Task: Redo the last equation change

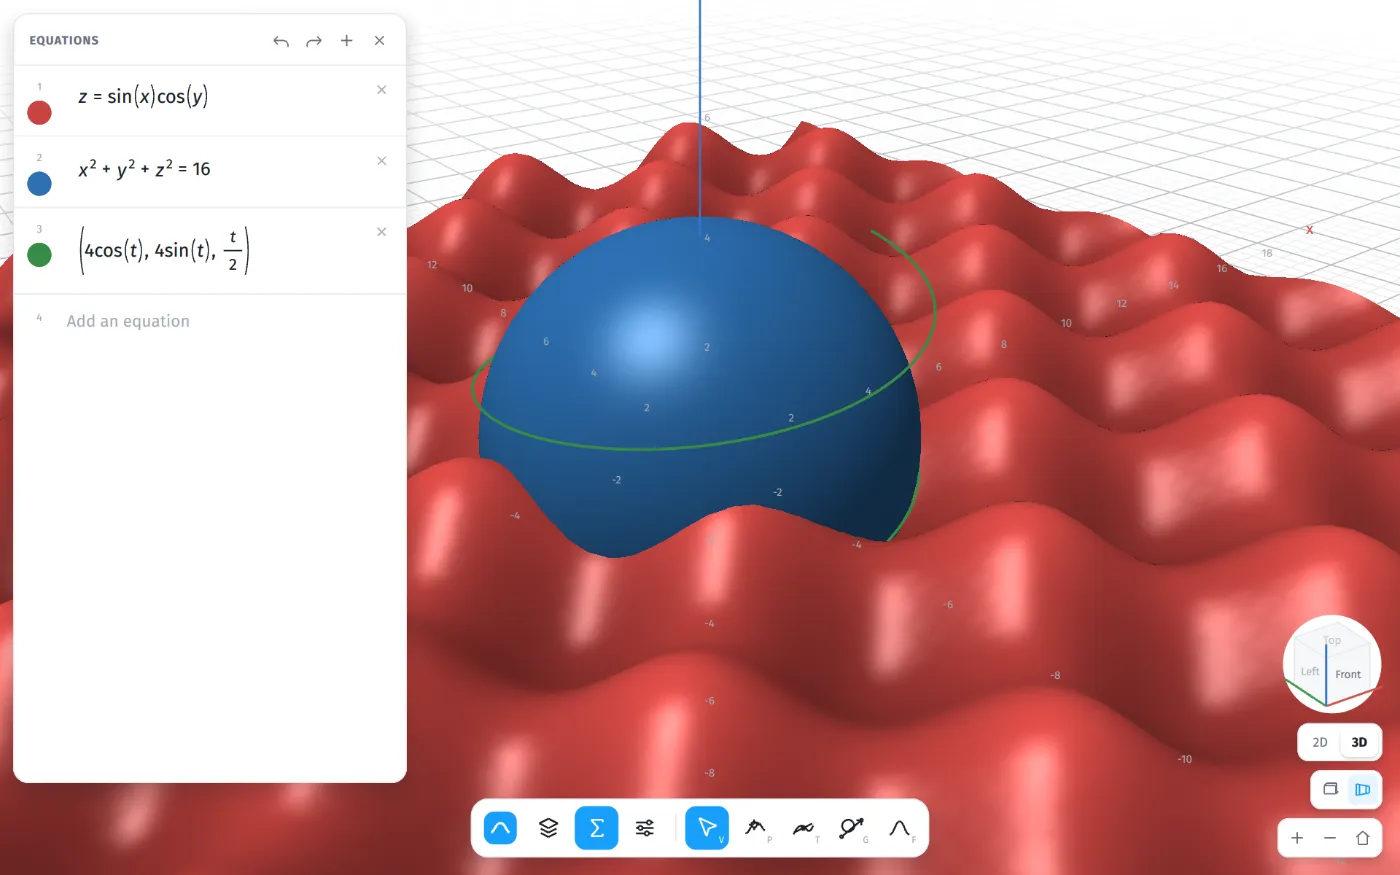Action: (314, 41)
